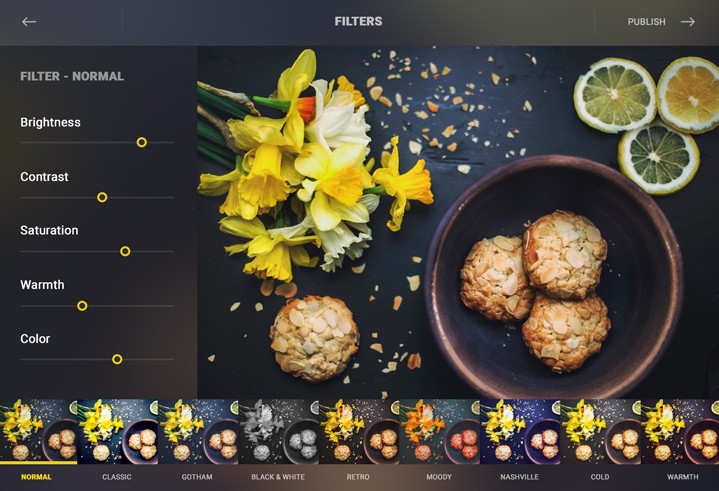The width and height of the screenshot is (719, 491).
Task: Click the Brightness slider handle
Action: tap(142, 143)
